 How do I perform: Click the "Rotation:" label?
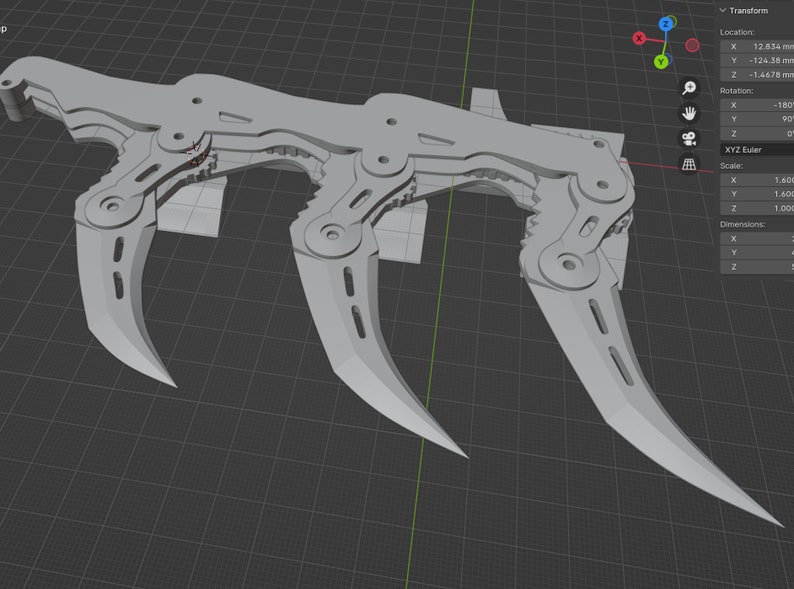pos(737,91)
